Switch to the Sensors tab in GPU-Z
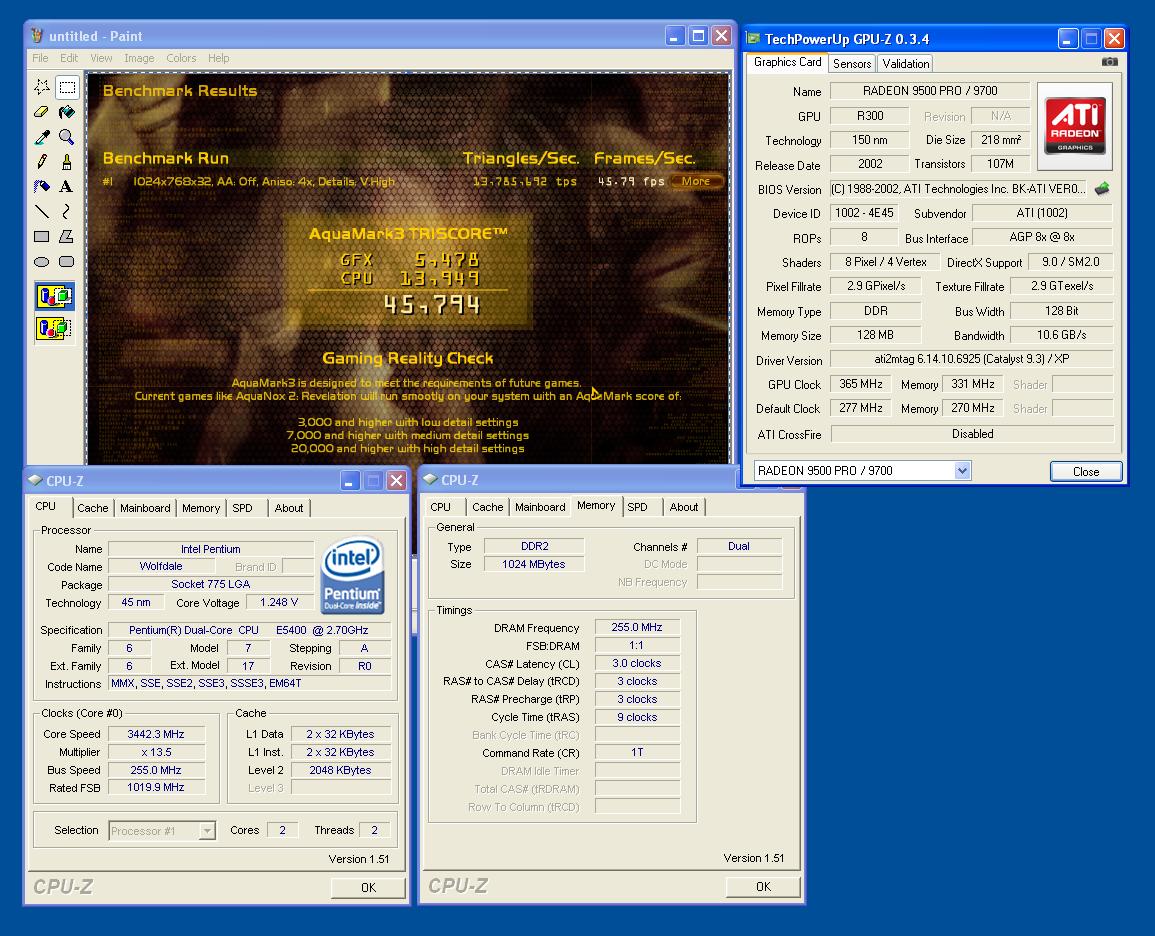Screen dimensions: 1155x936 coord(852,64)
